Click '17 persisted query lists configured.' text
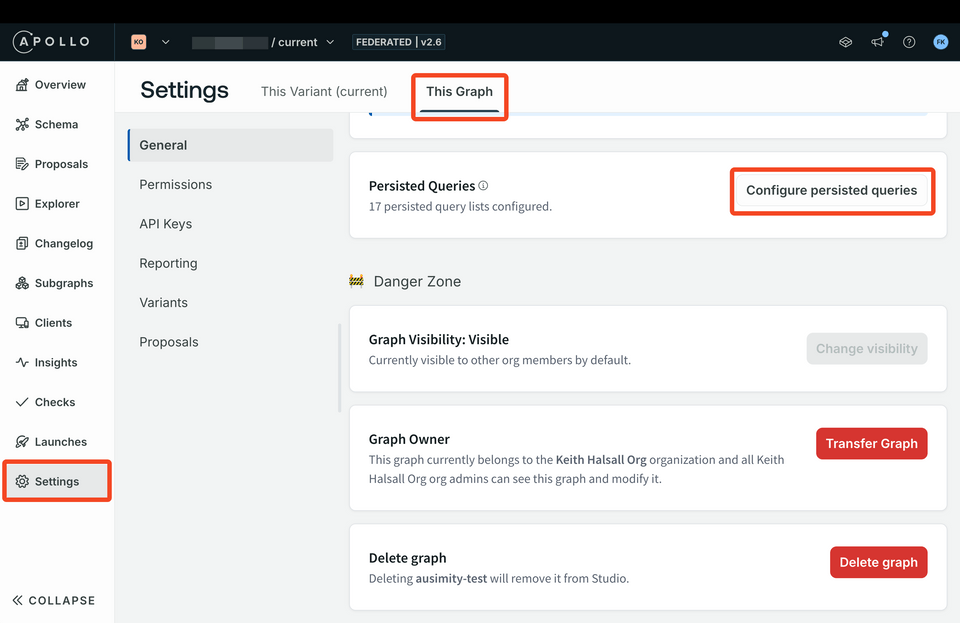This screenshot has width=960, height=623. point(460,207)
